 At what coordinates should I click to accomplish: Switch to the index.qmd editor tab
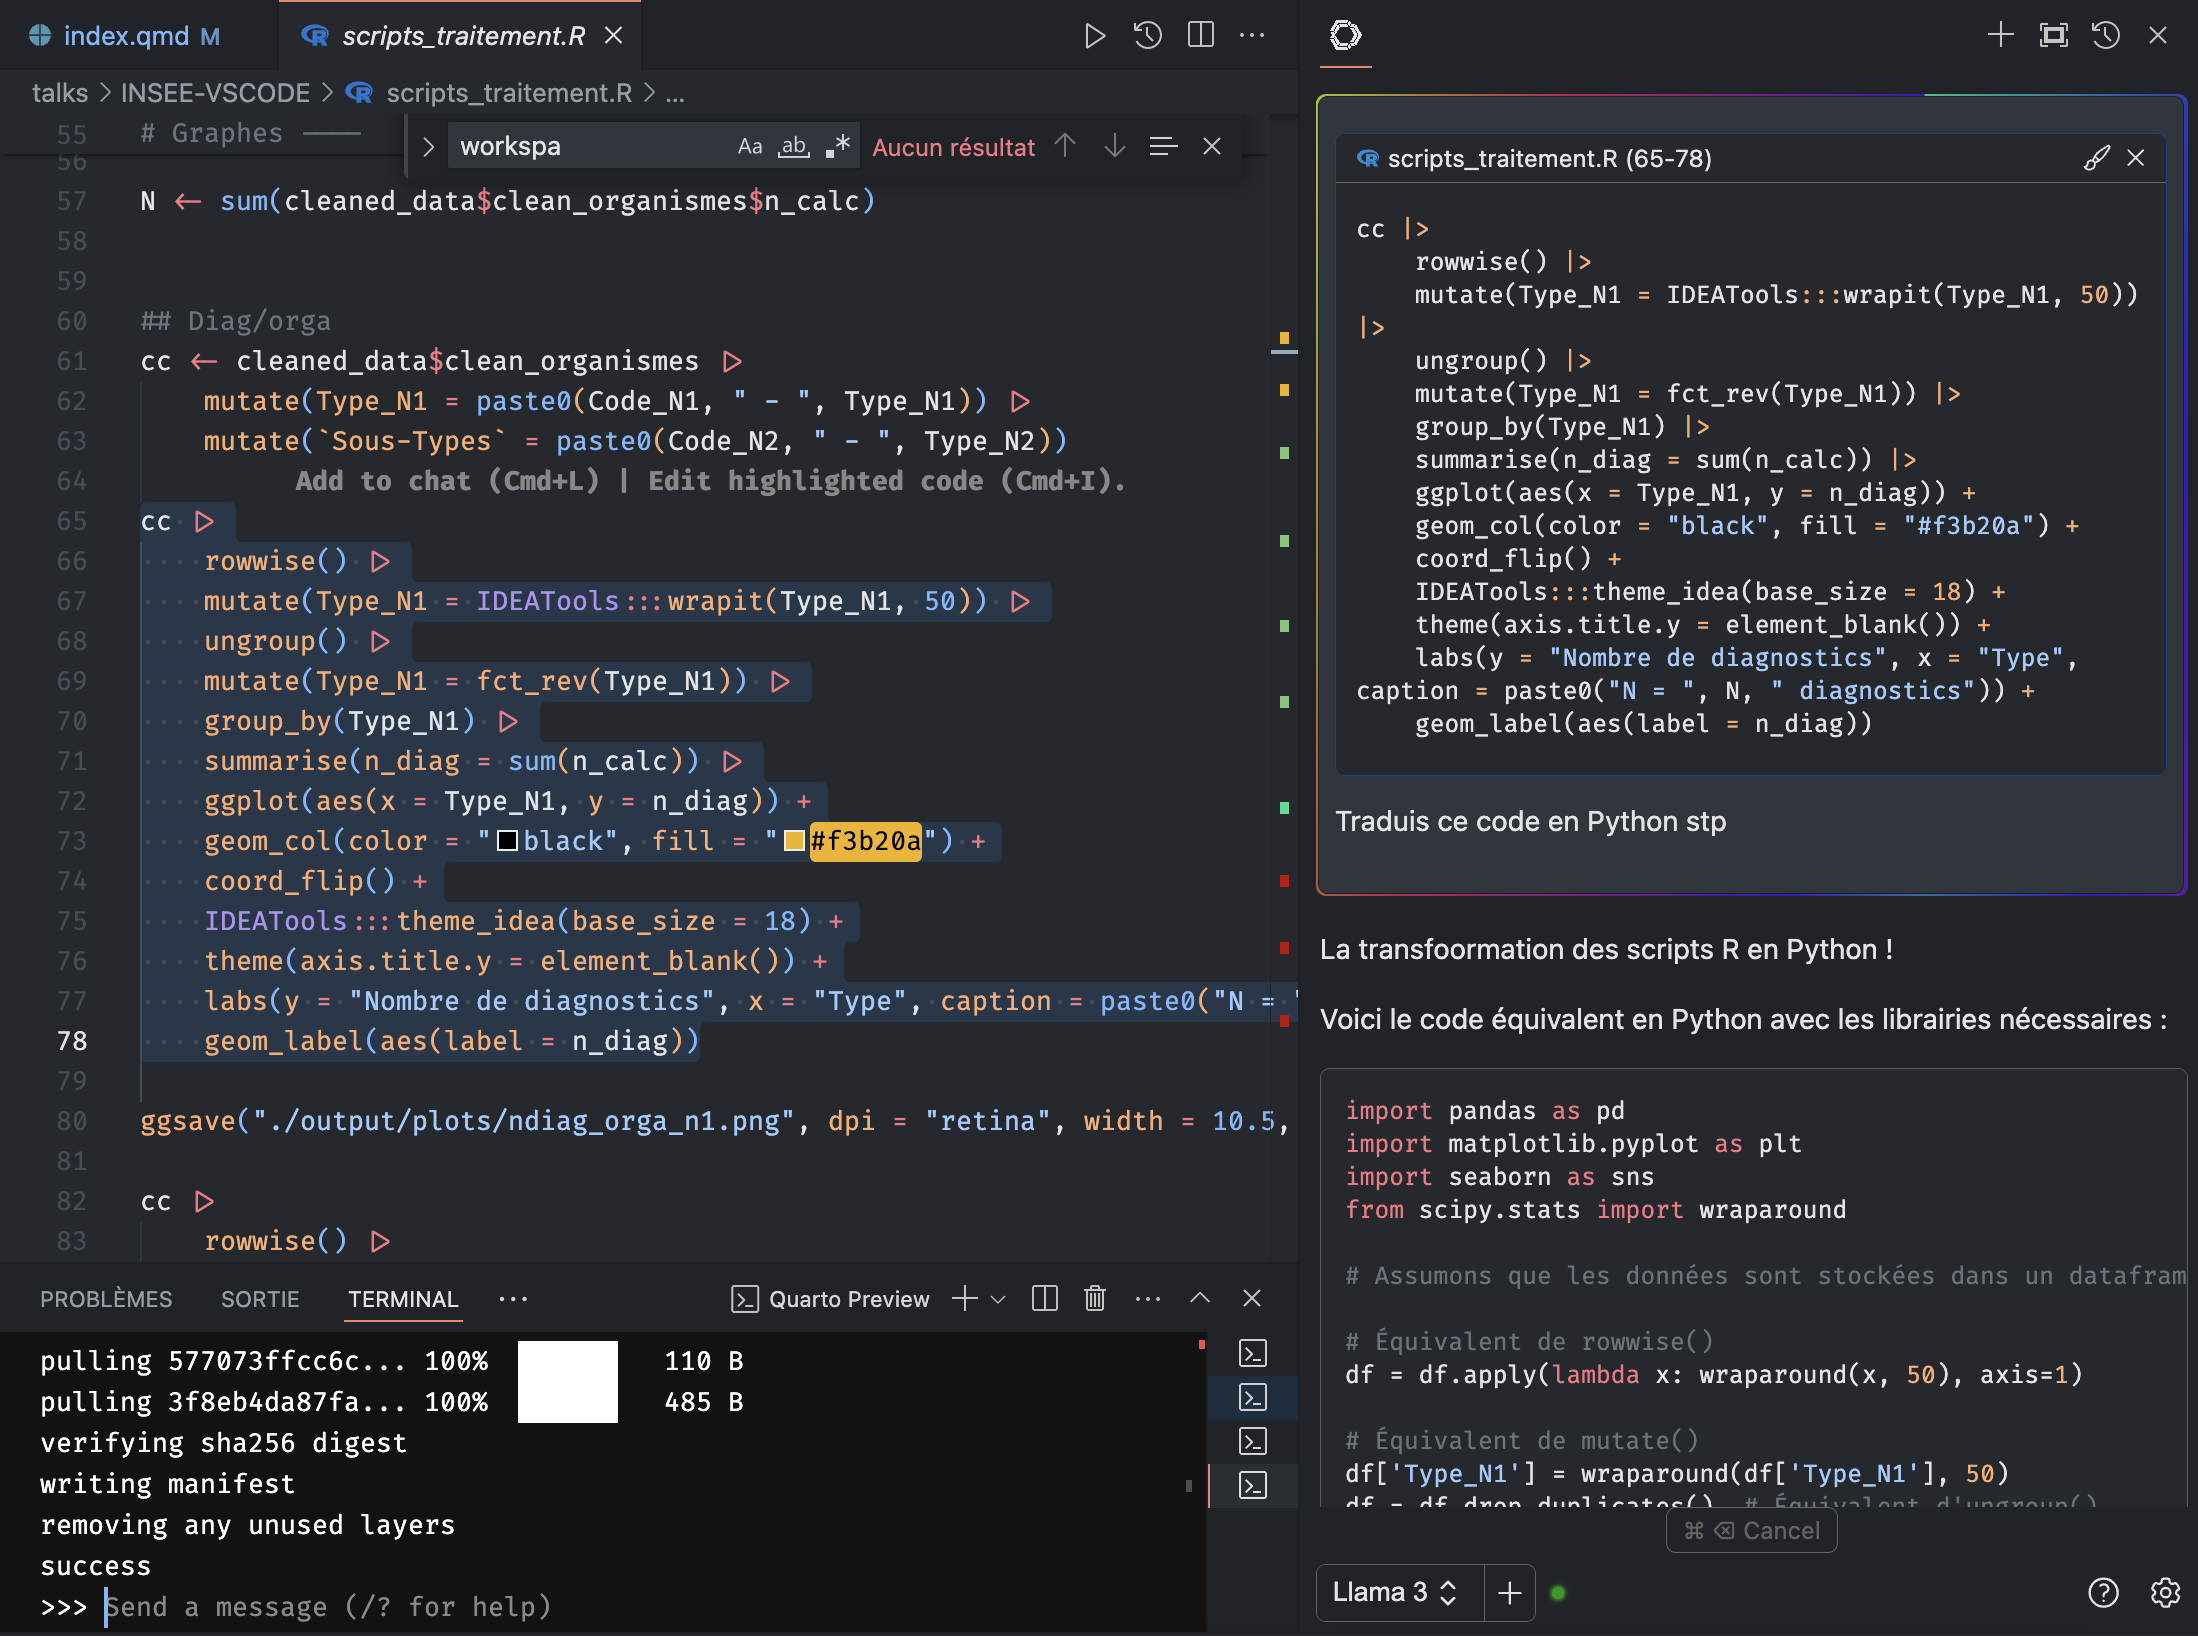(x=126, y=36)
